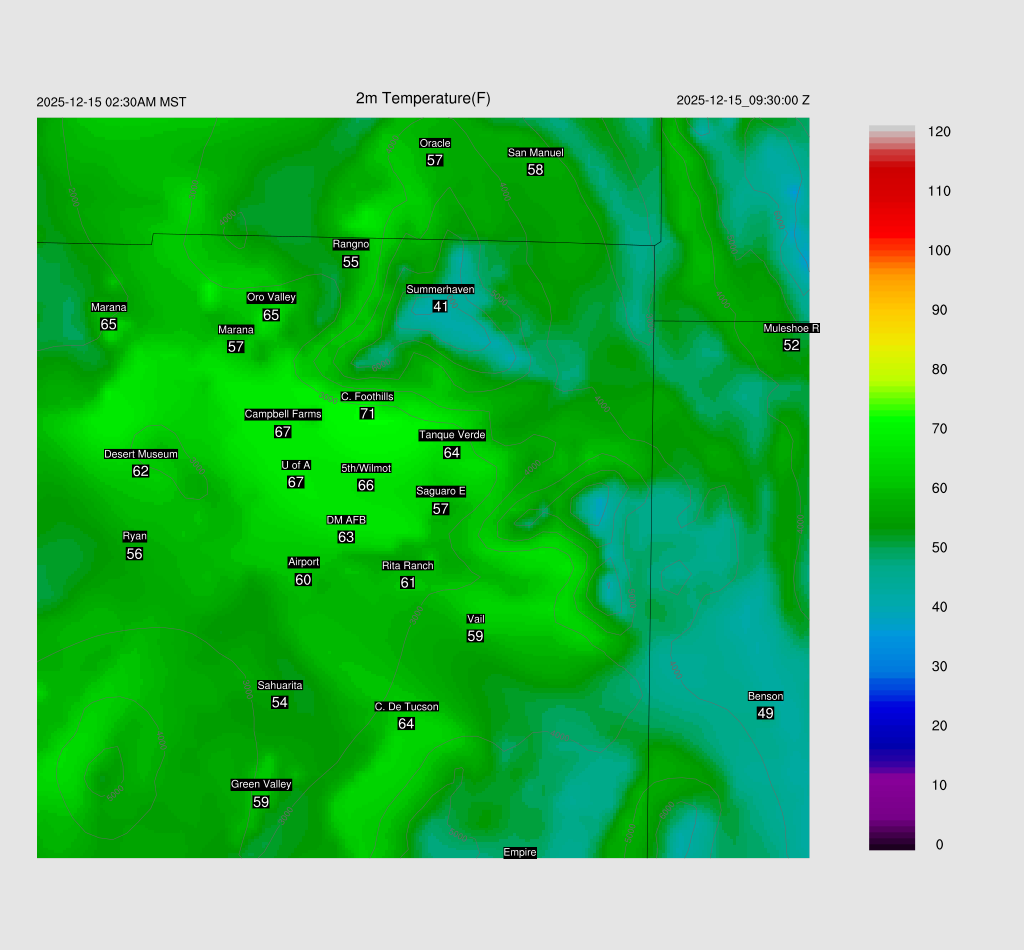Click the DM AFB station marker
Image resolution: width=1024 pixels, height=950 pixels.
pos(346,520)
